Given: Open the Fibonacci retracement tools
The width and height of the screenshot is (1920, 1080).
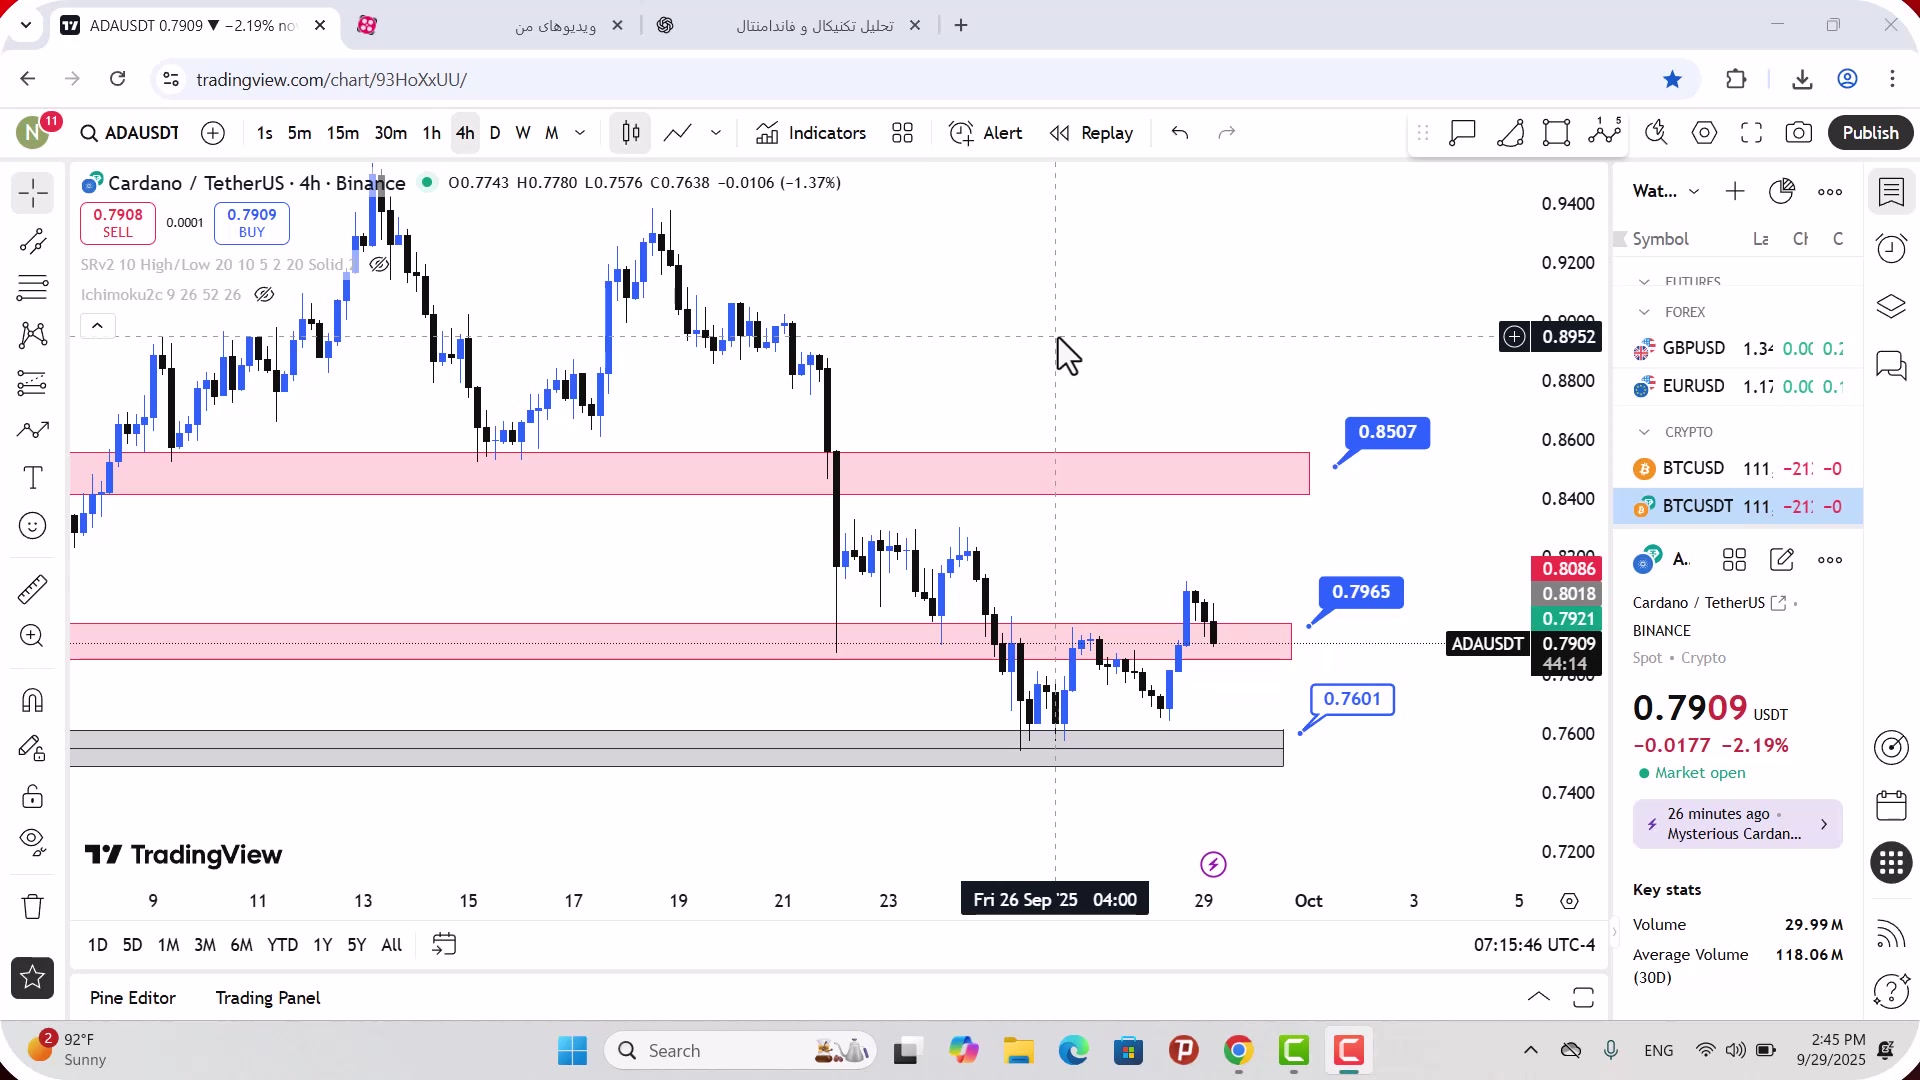Looking at the screenshot, I should tap(33, 288).
